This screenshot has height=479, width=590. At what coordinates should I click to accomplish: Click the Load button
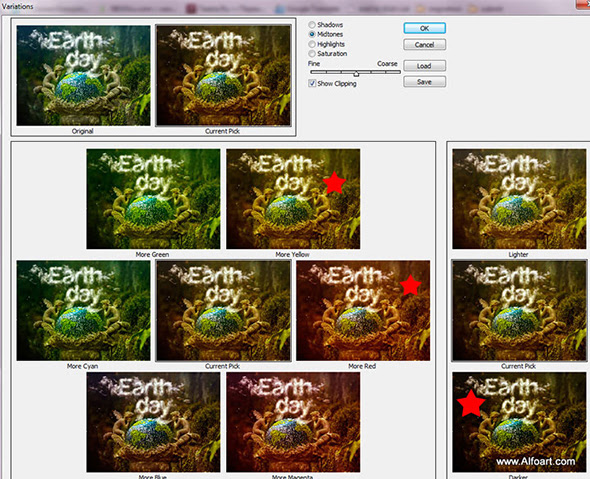click(424, 66)
